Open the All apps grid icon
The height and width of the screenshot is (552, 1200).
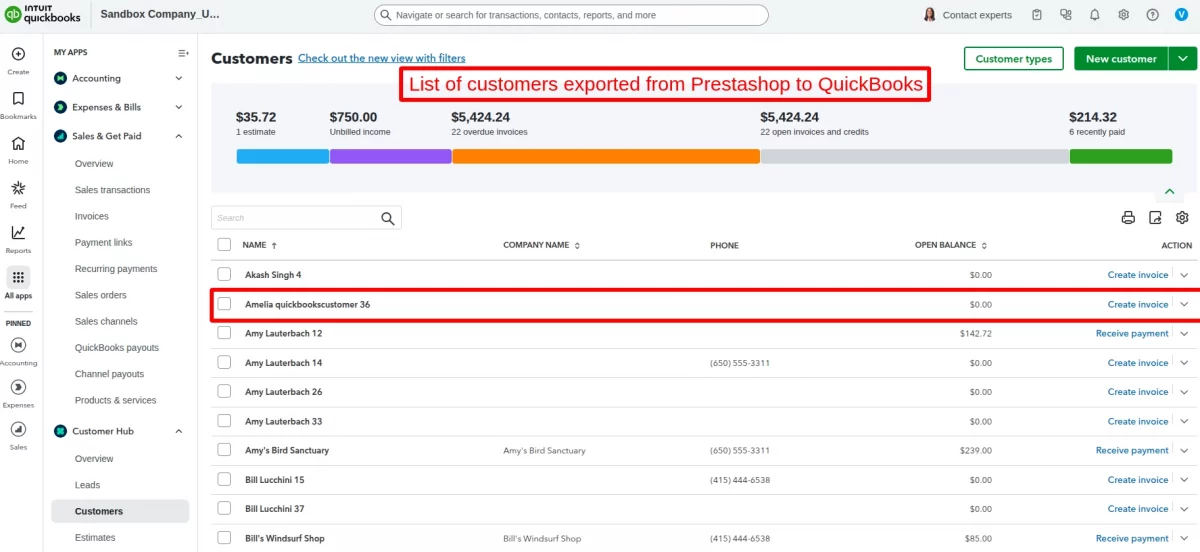[18, 277]
